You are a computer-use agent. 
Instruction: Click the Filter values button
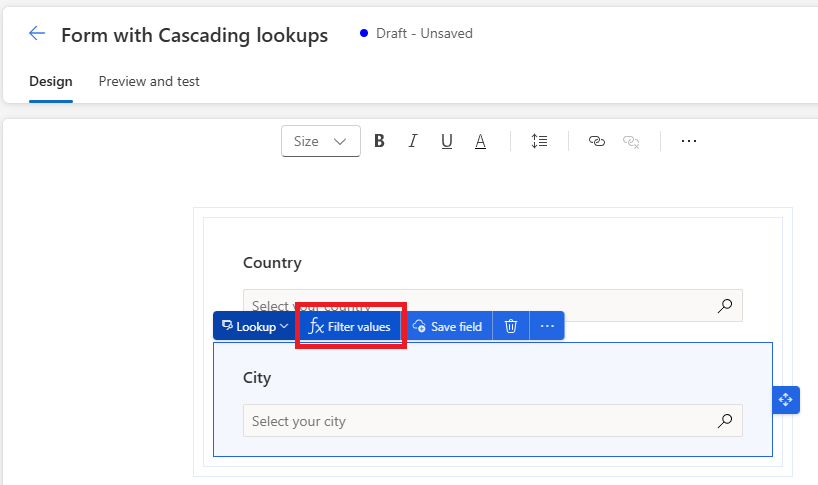click(x=350, y=326)
